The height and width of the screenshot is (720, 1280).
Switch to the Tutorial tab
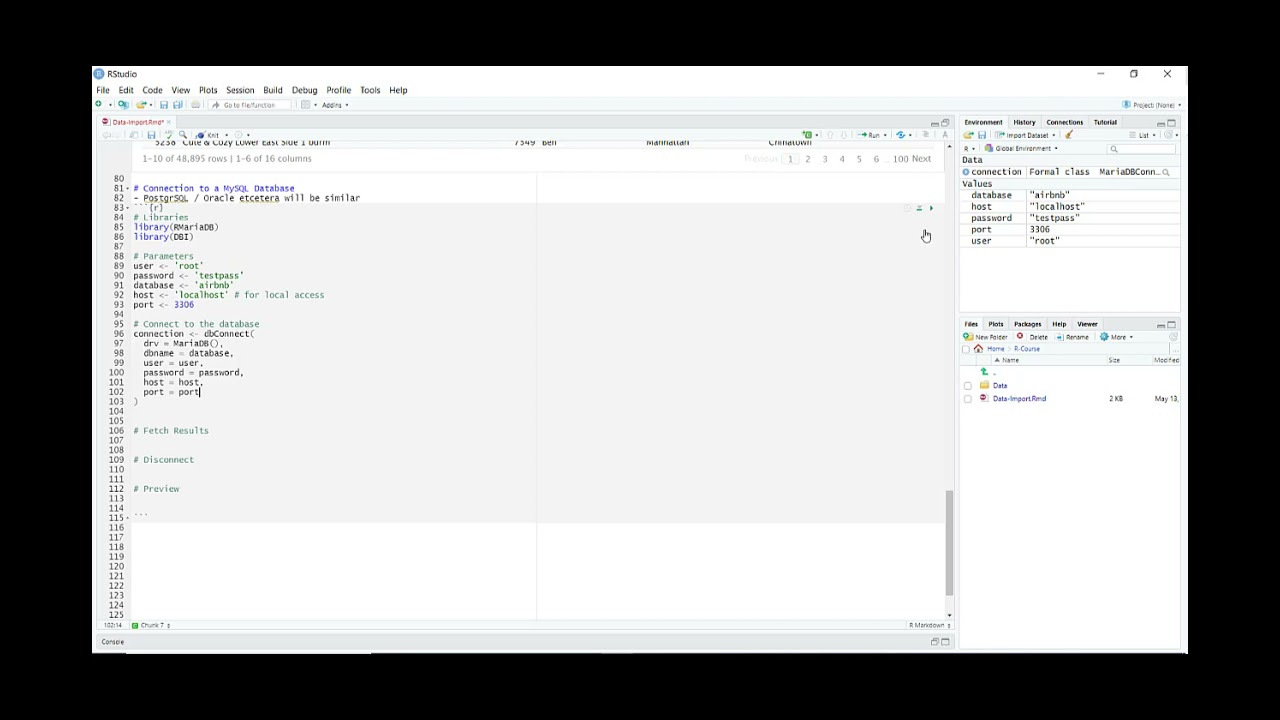pyautogui.click(x=1105, y=122)
